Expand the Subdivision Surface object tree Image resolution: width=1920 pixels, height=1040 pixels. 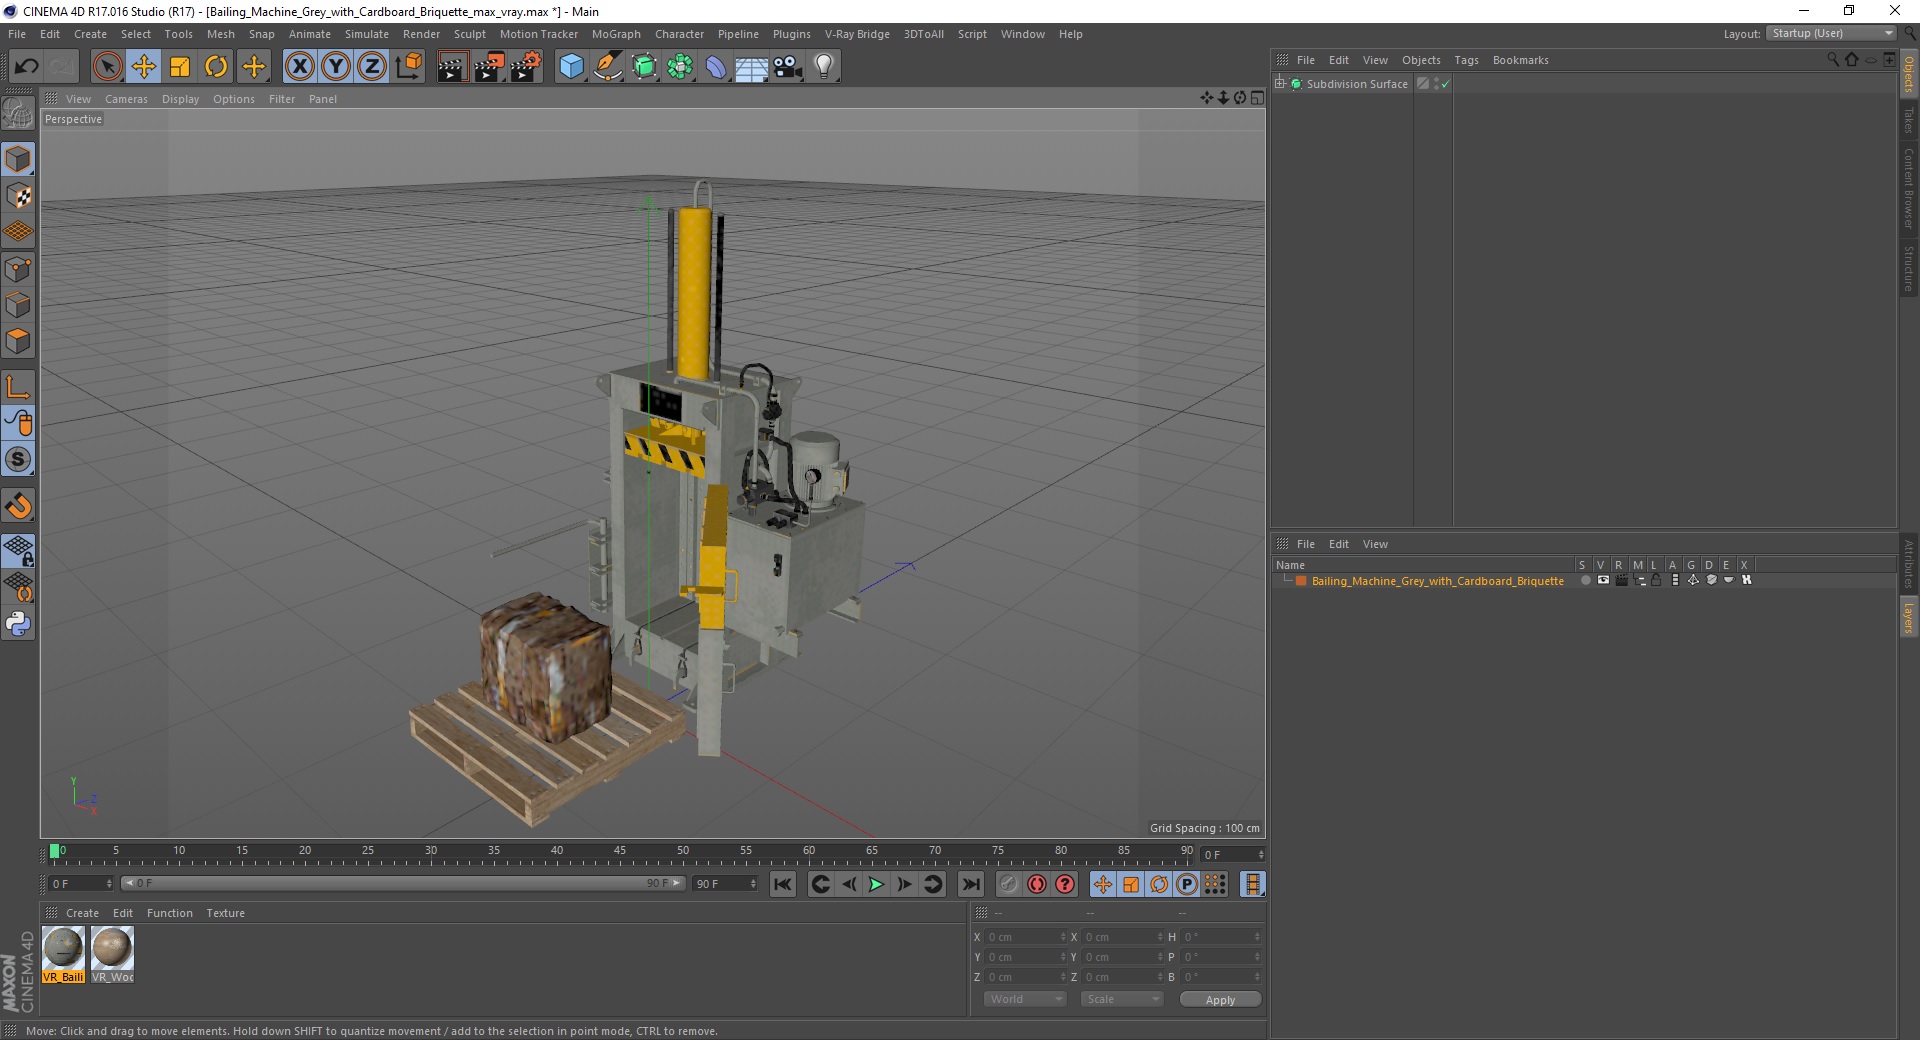point(1280,84)
